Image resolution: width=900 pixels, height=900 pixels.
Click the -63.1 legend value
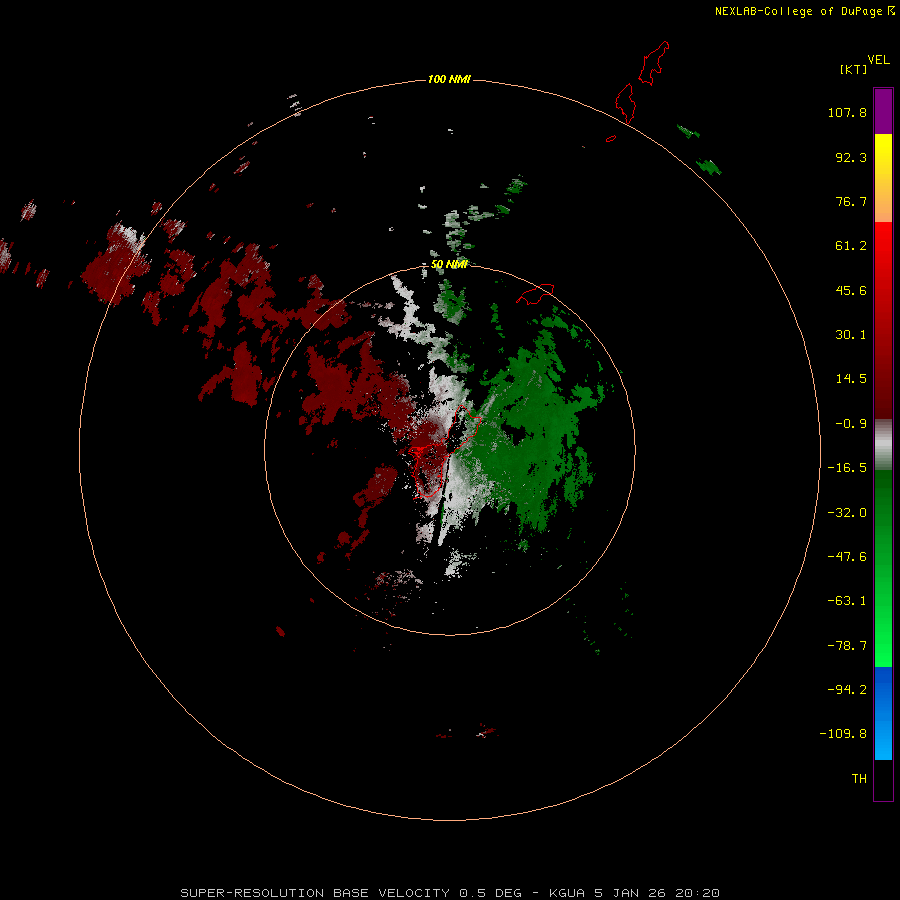tap(847, 601)
